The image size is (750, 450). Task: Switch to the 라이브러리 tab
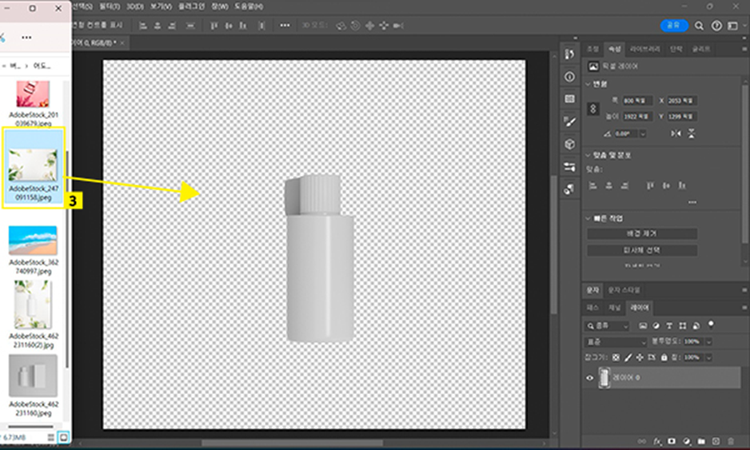[644, 48]
